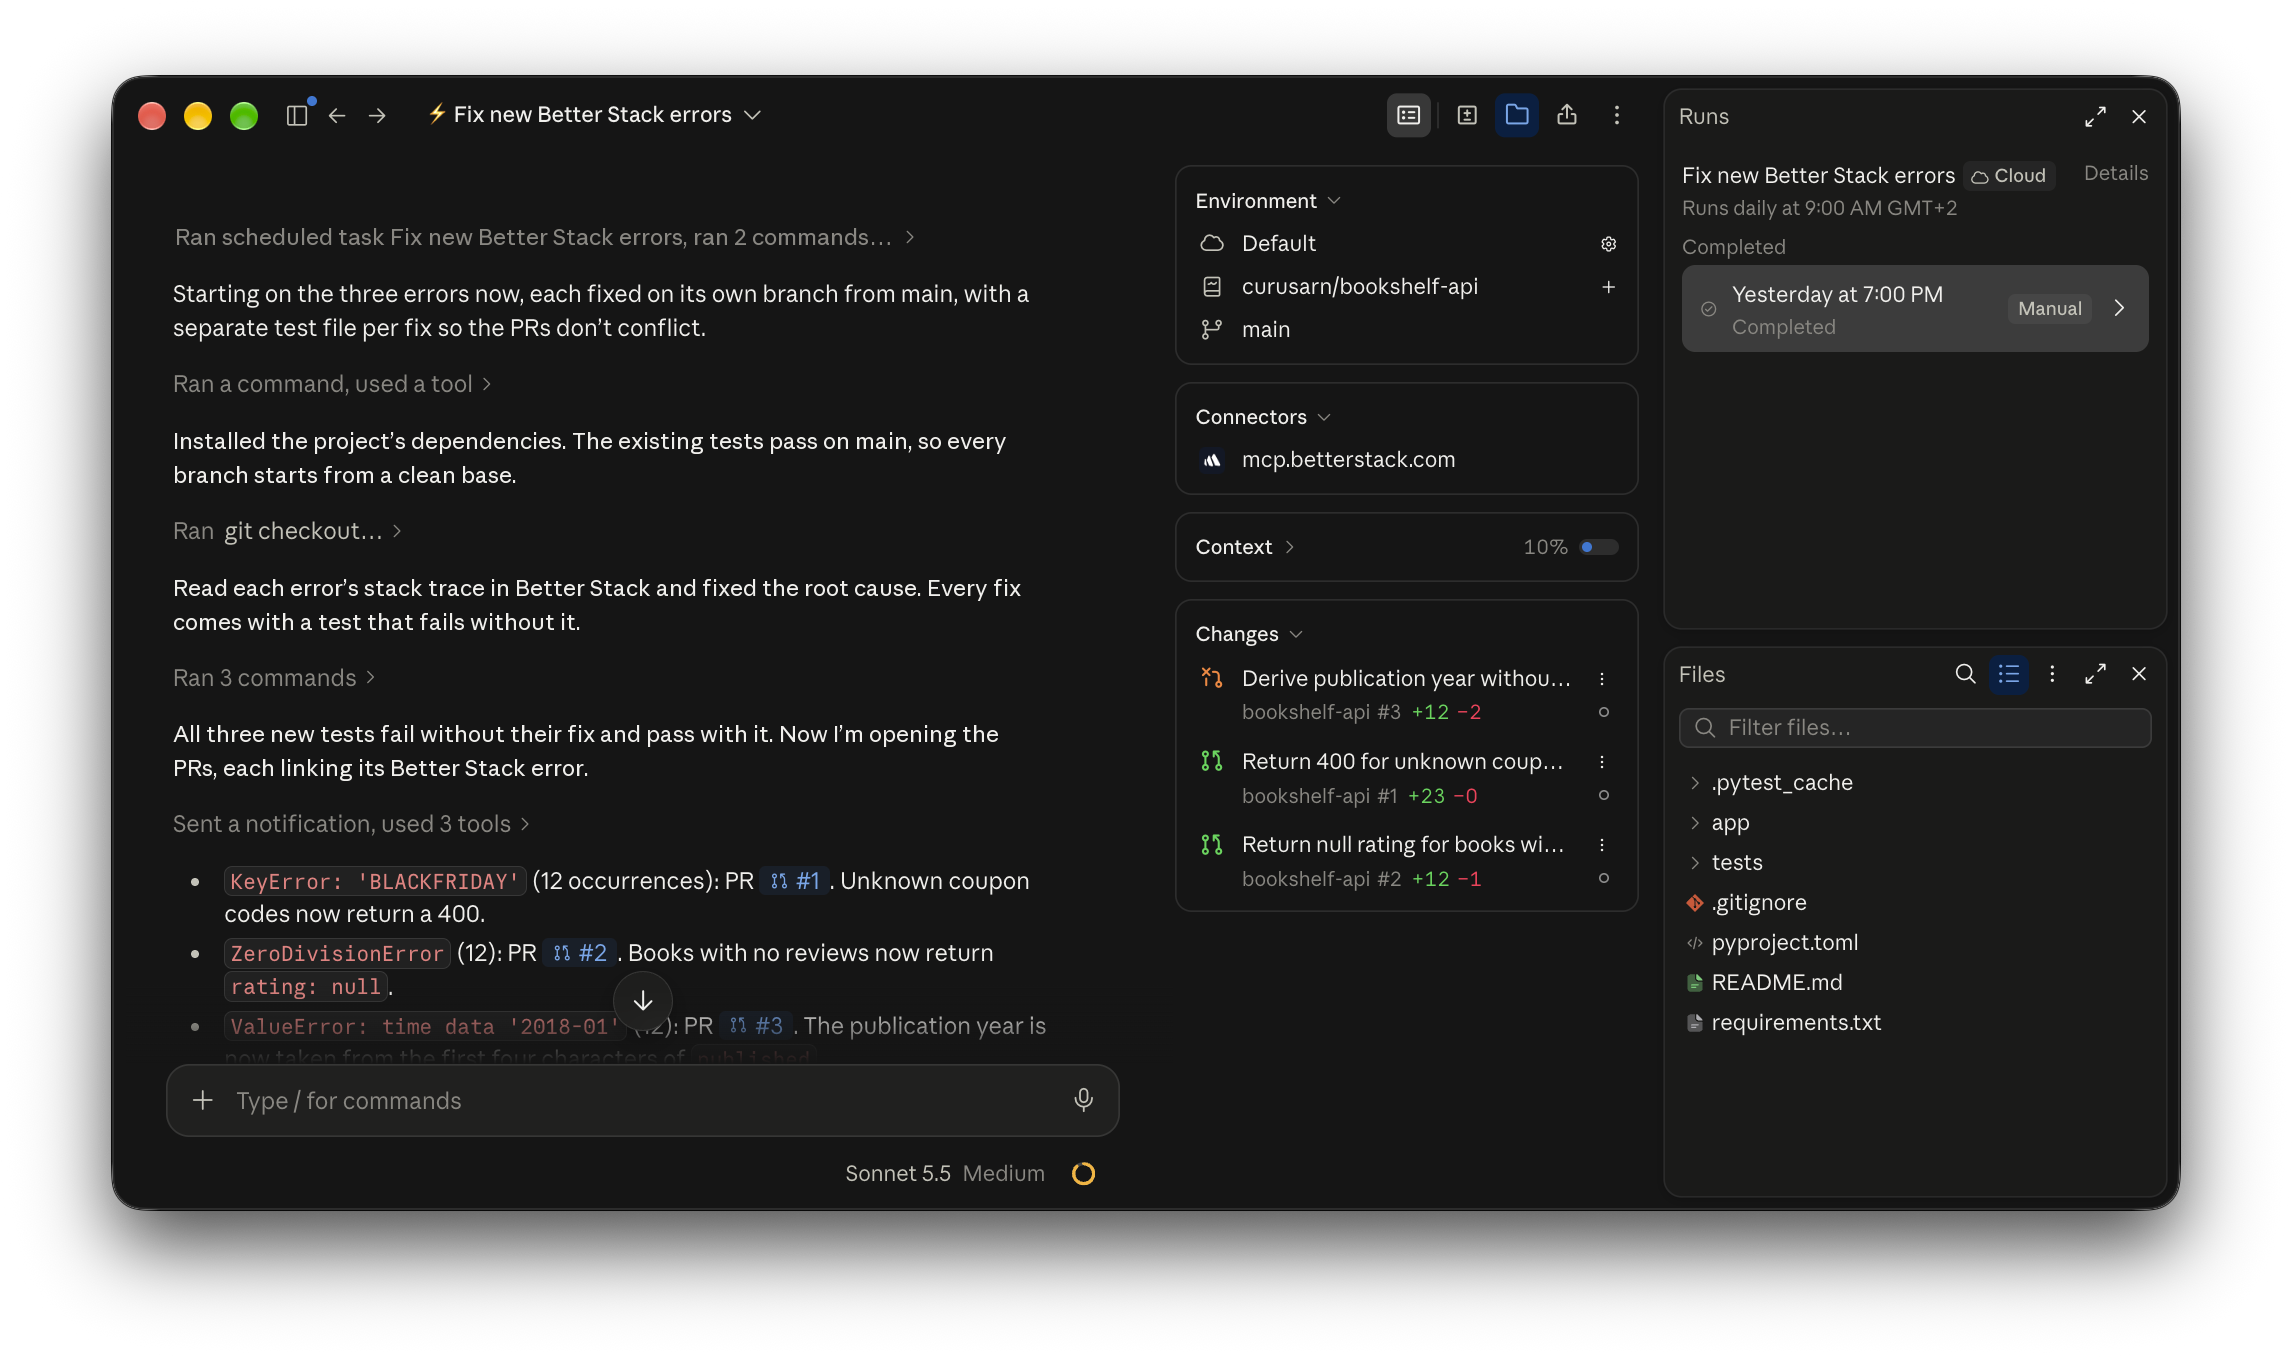The height and width of the screenshot is (1358, 2292).
Task: Toggle the list view in Files panel
Action: pyautogui.click(x=2008, y=674)
